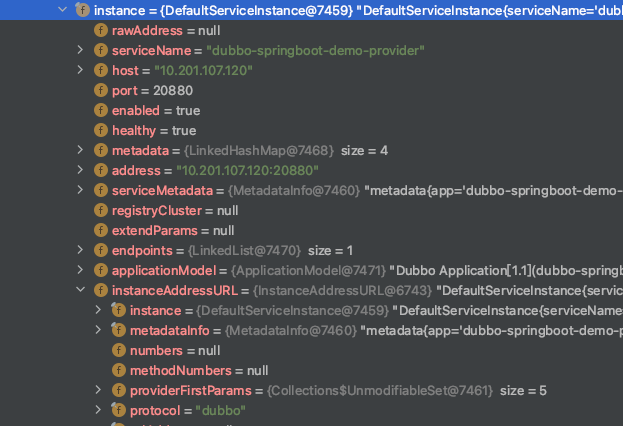Select address value "10.201.107.120:20880"
Image resolution: width=623 pixels, height=426 pixels.
[x=248, y=170]
